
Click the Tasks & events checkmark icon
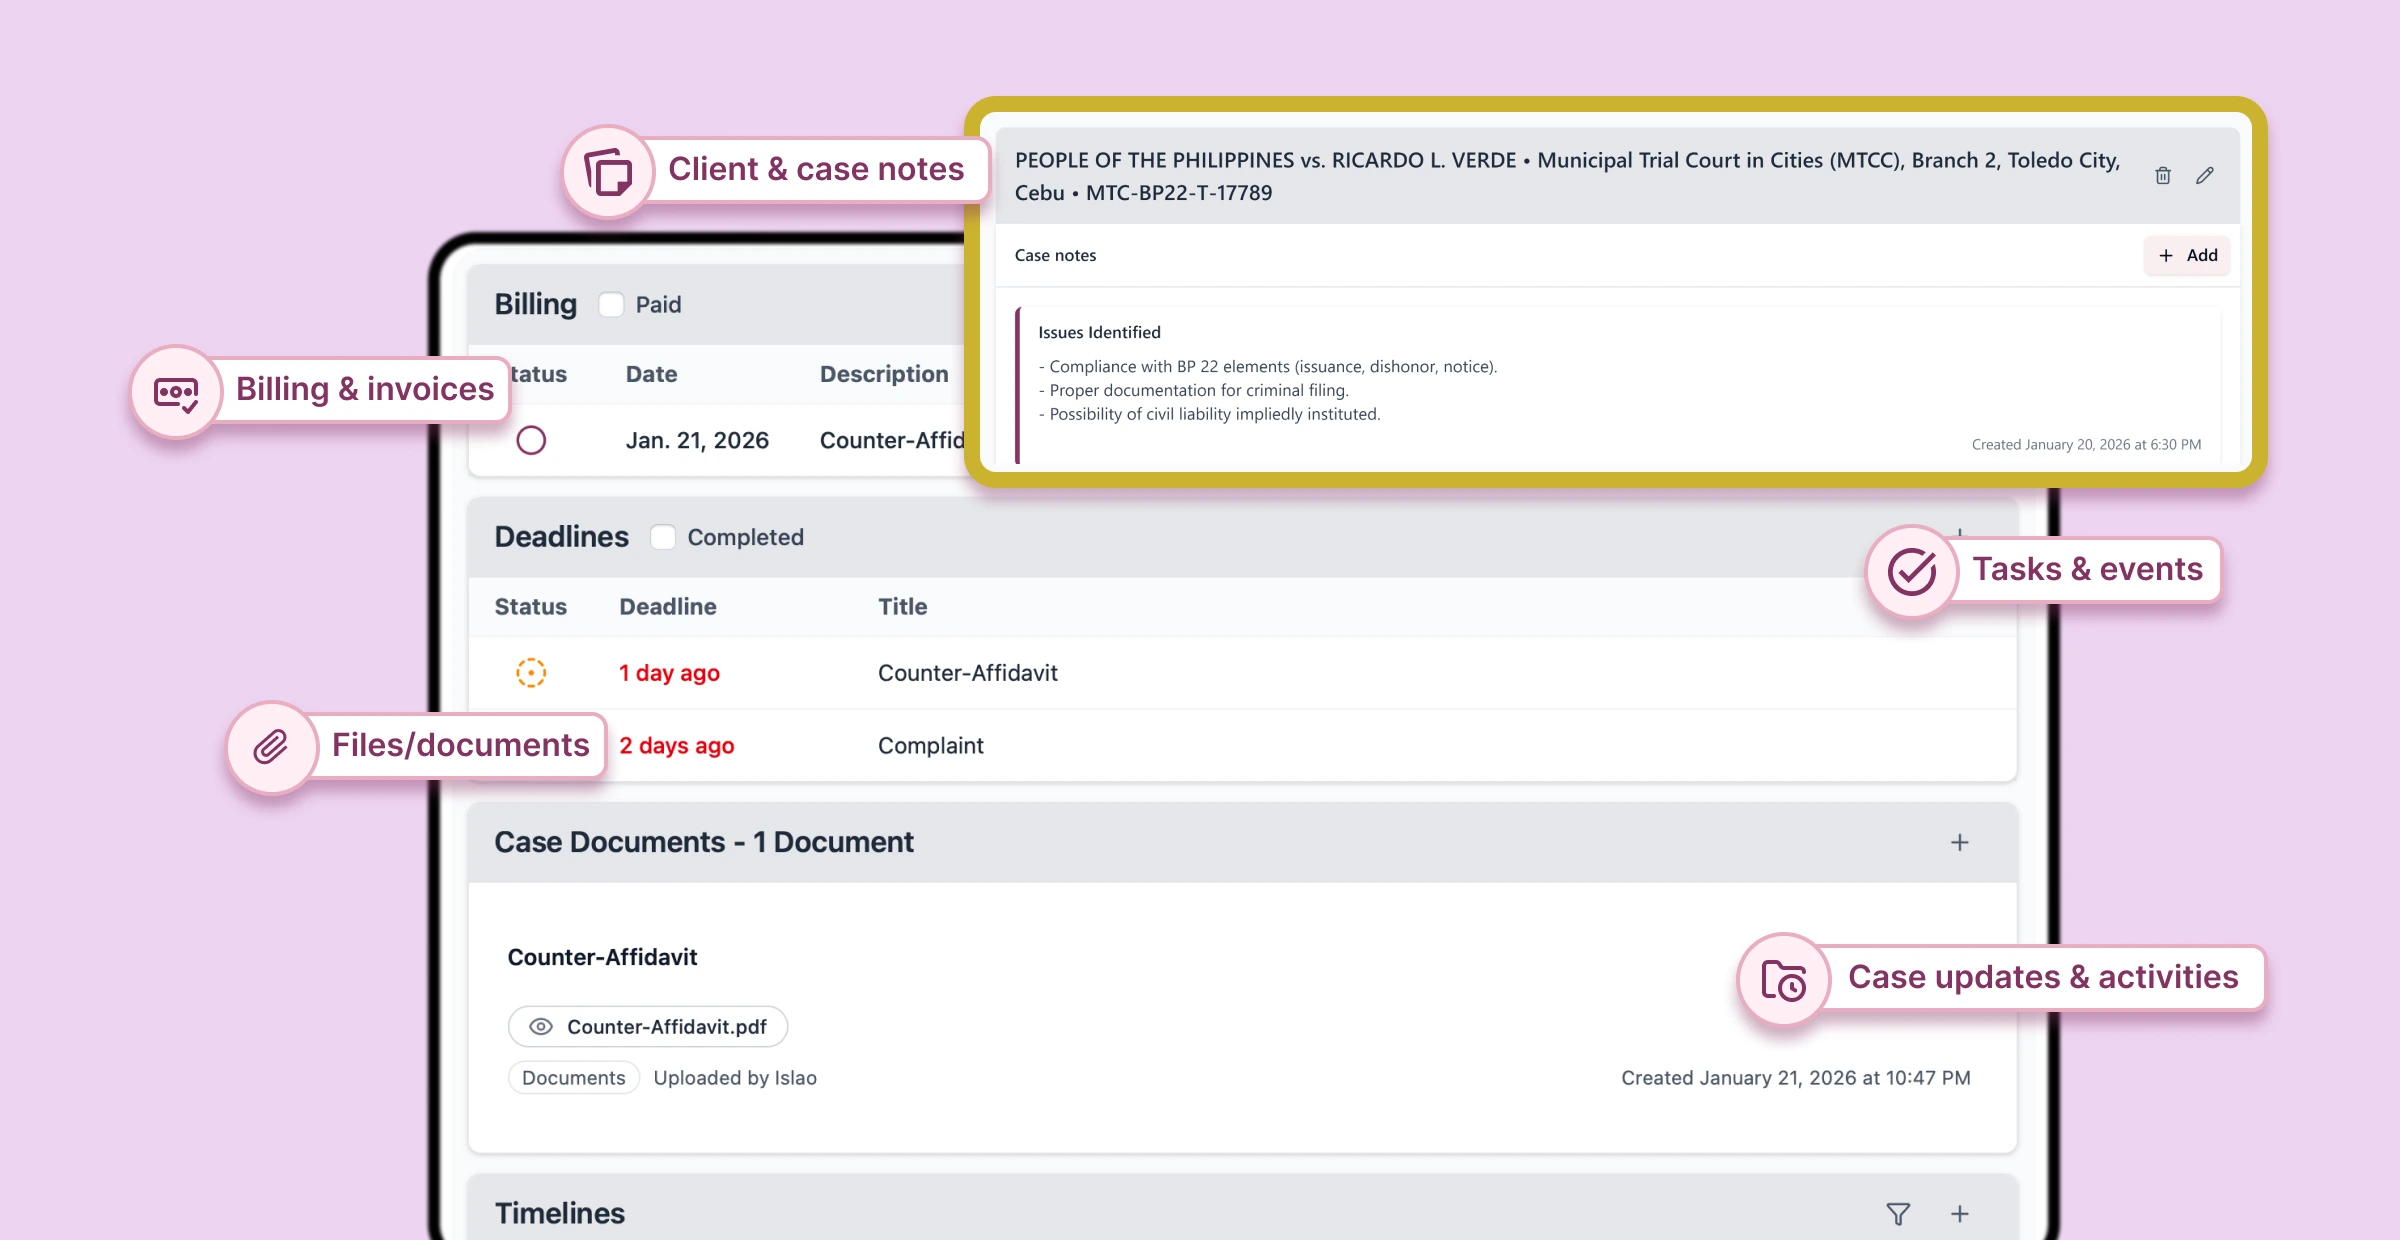click(1912, 572)
